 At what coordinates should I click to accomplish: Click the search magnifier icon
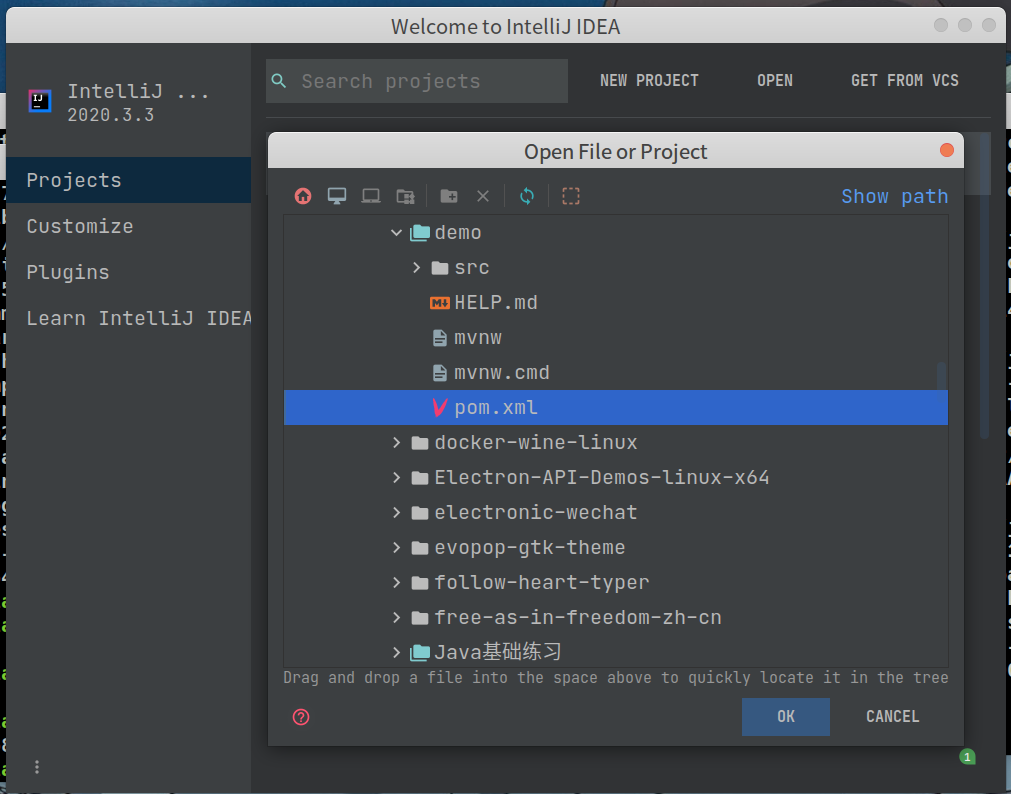tap(279, 81)
